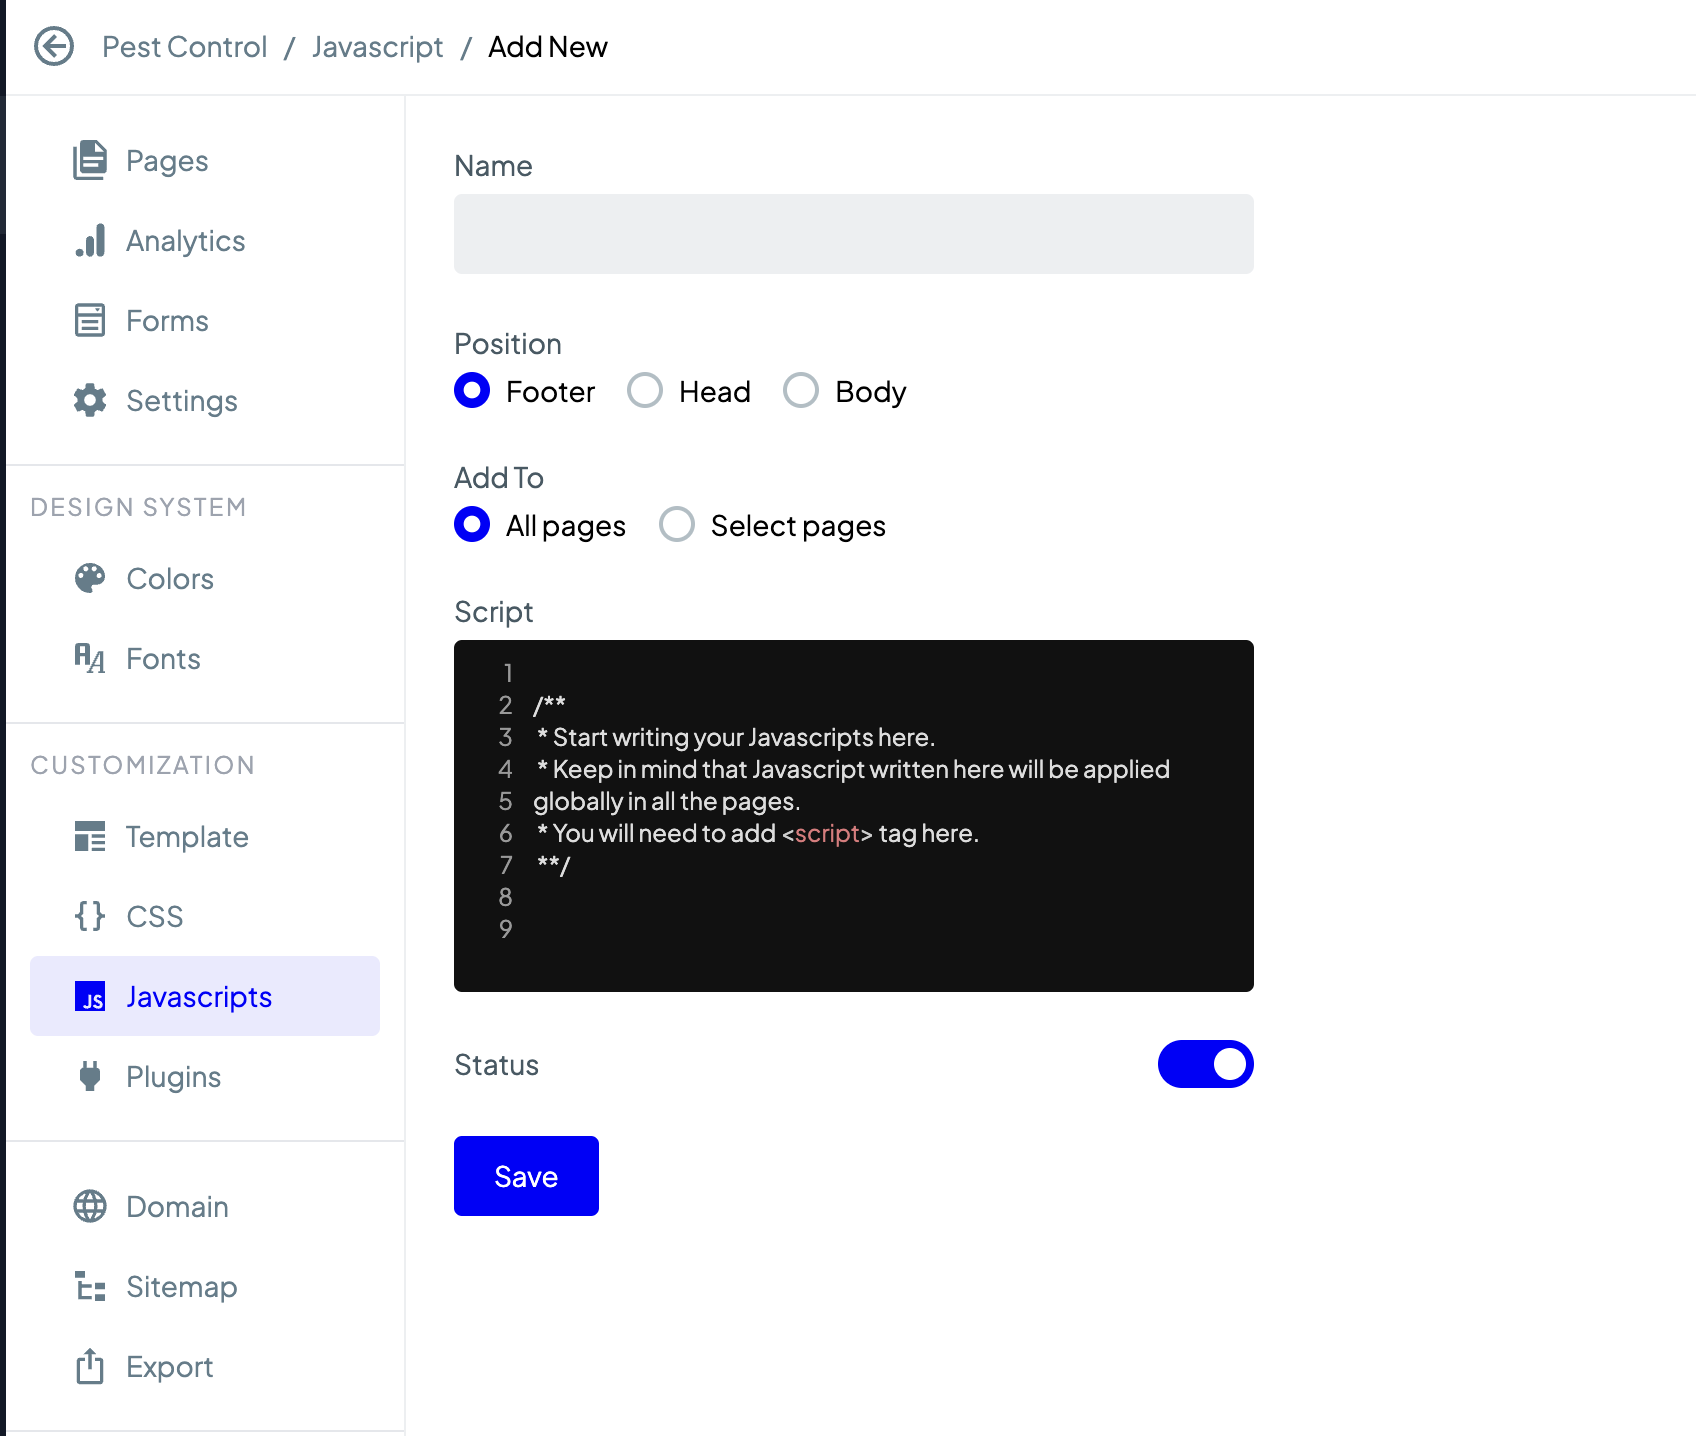1696x1436 pixels.
Task: Choose the Select pages radio option
Action: pos(677,524)
